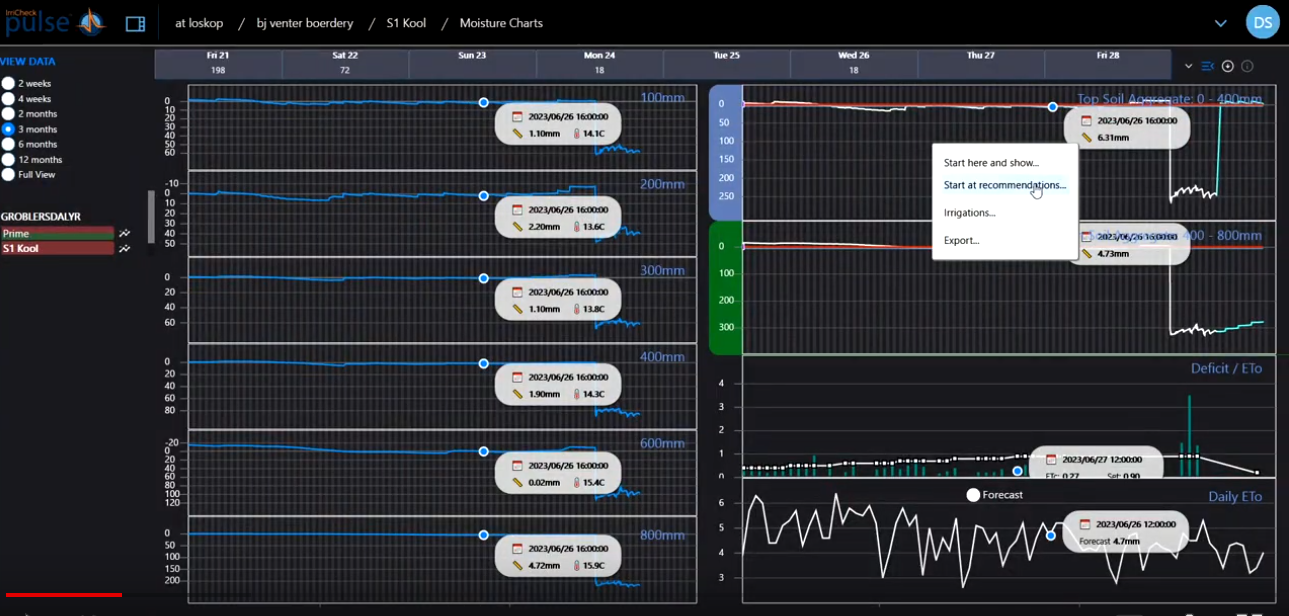1289x616 pixels.
Task: Click '800mm' chart label
Action: [662, 535]
